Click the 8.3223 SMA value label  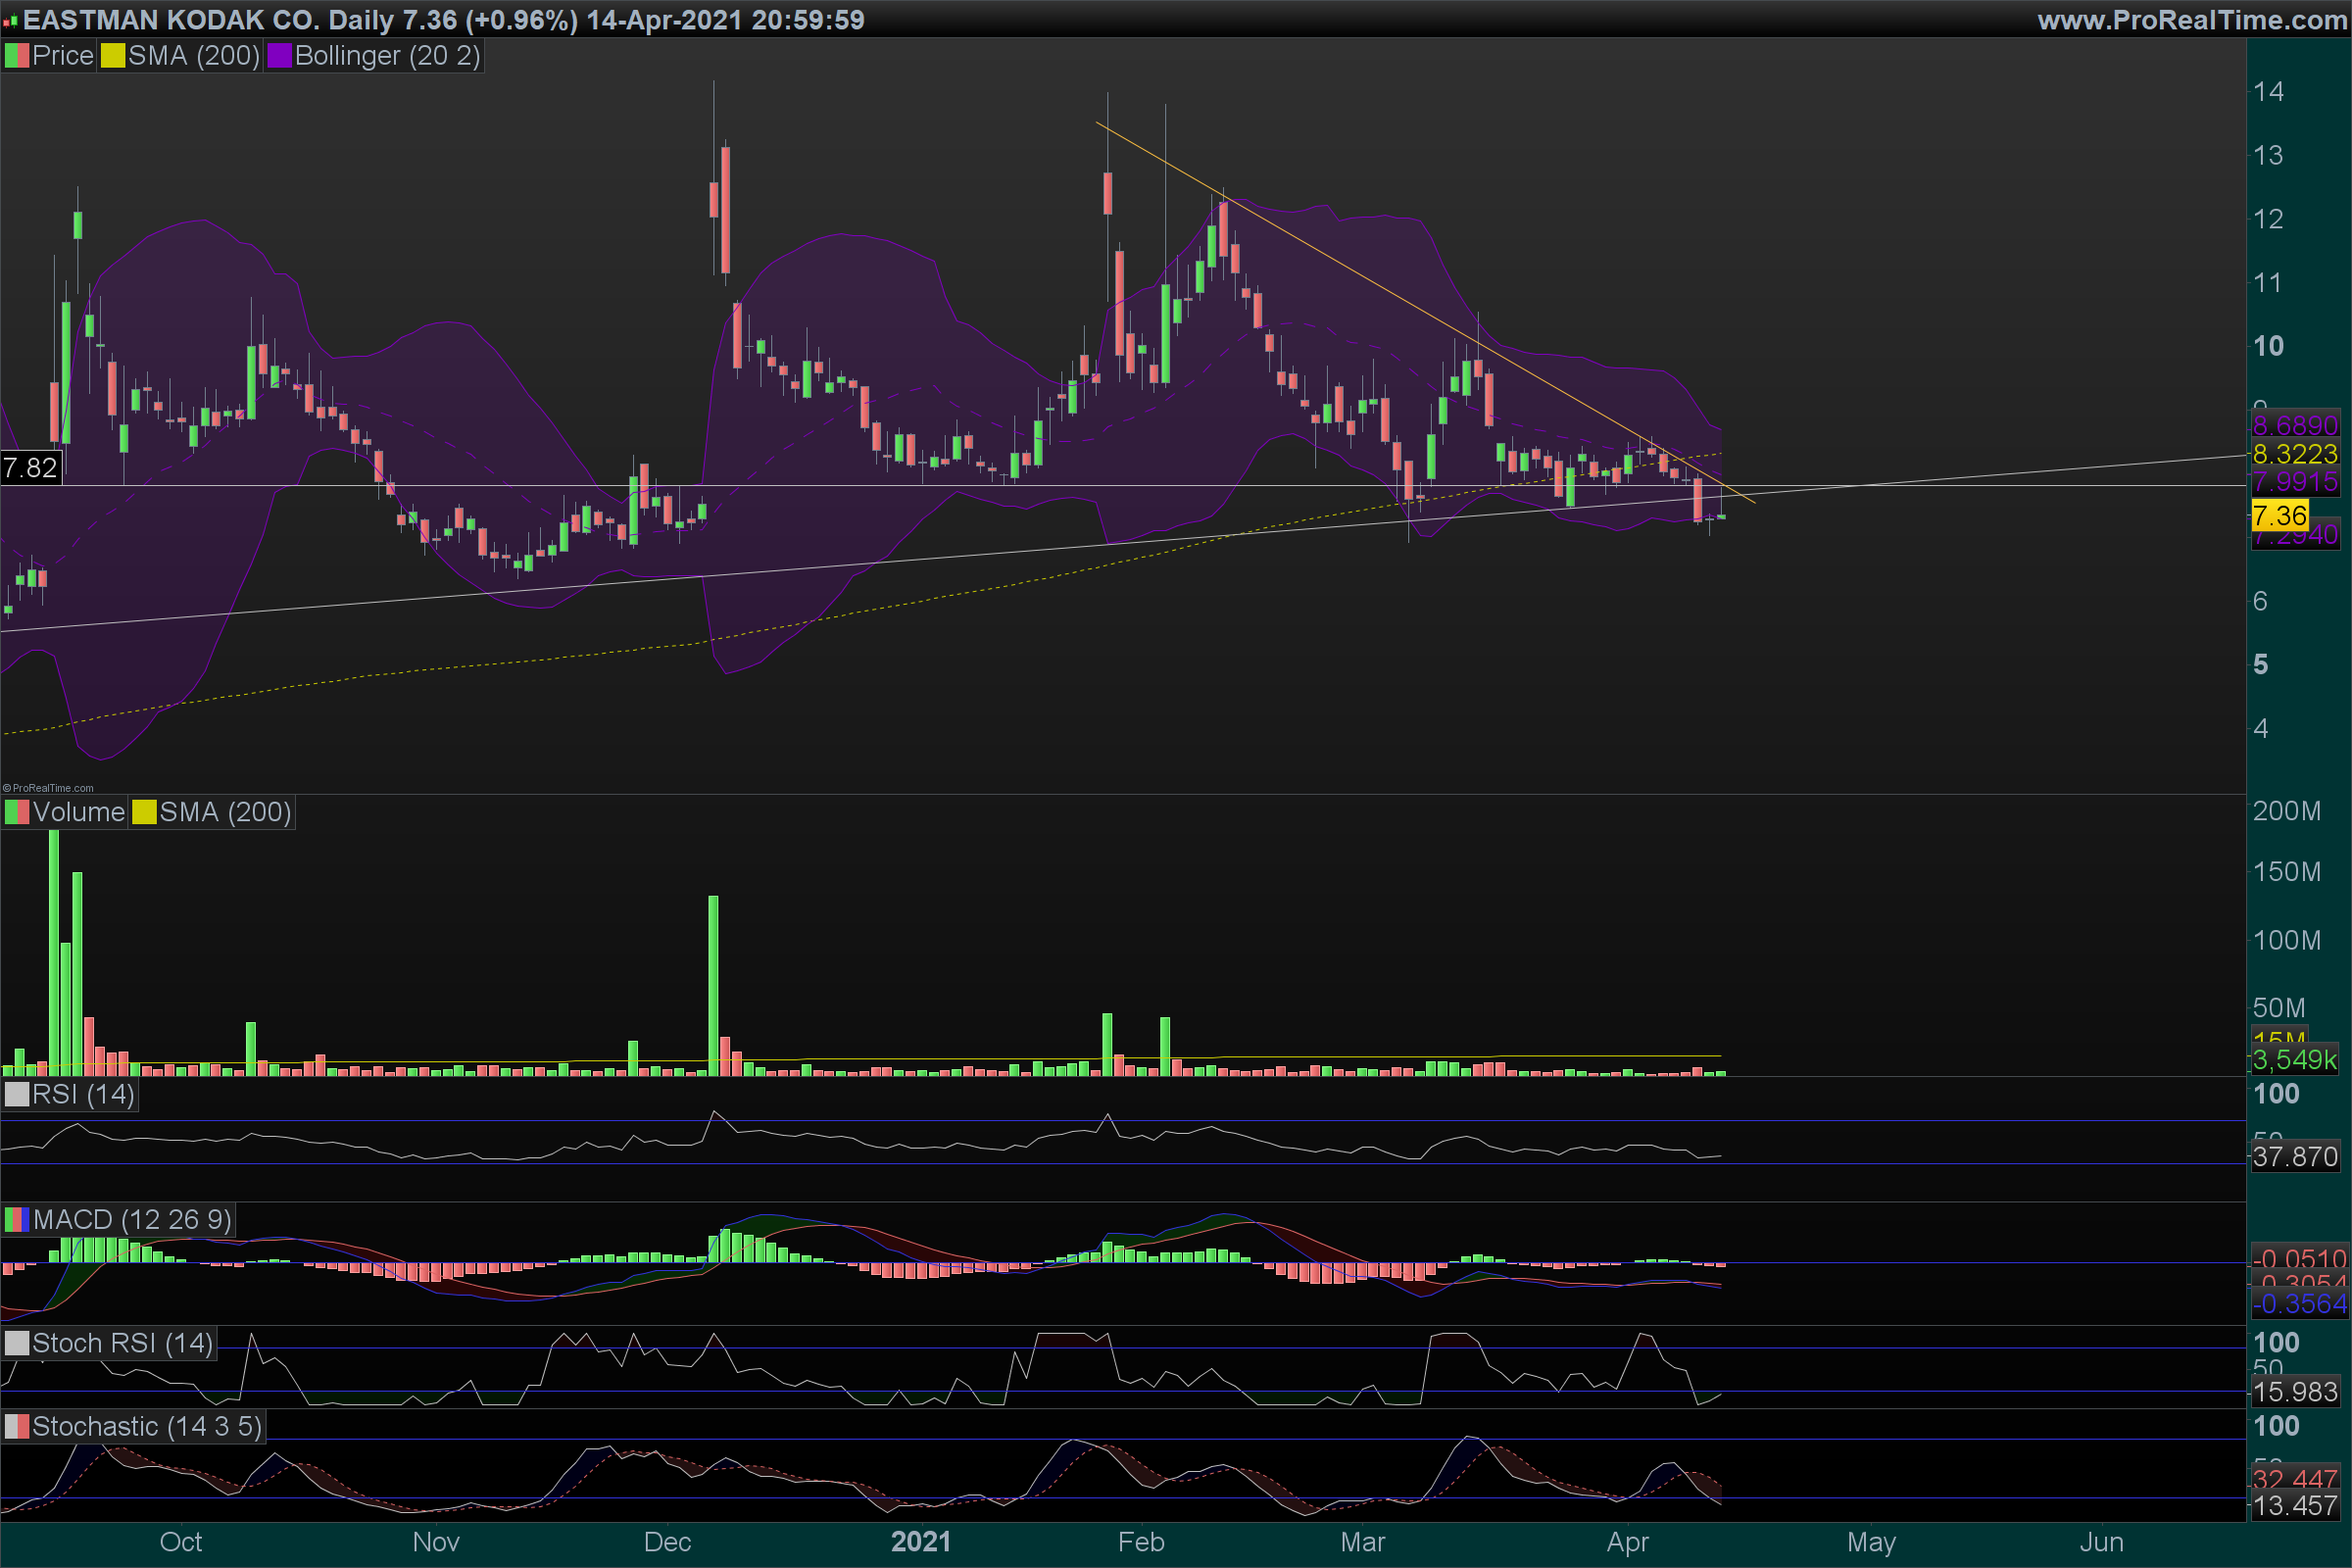pos(2294,454)
